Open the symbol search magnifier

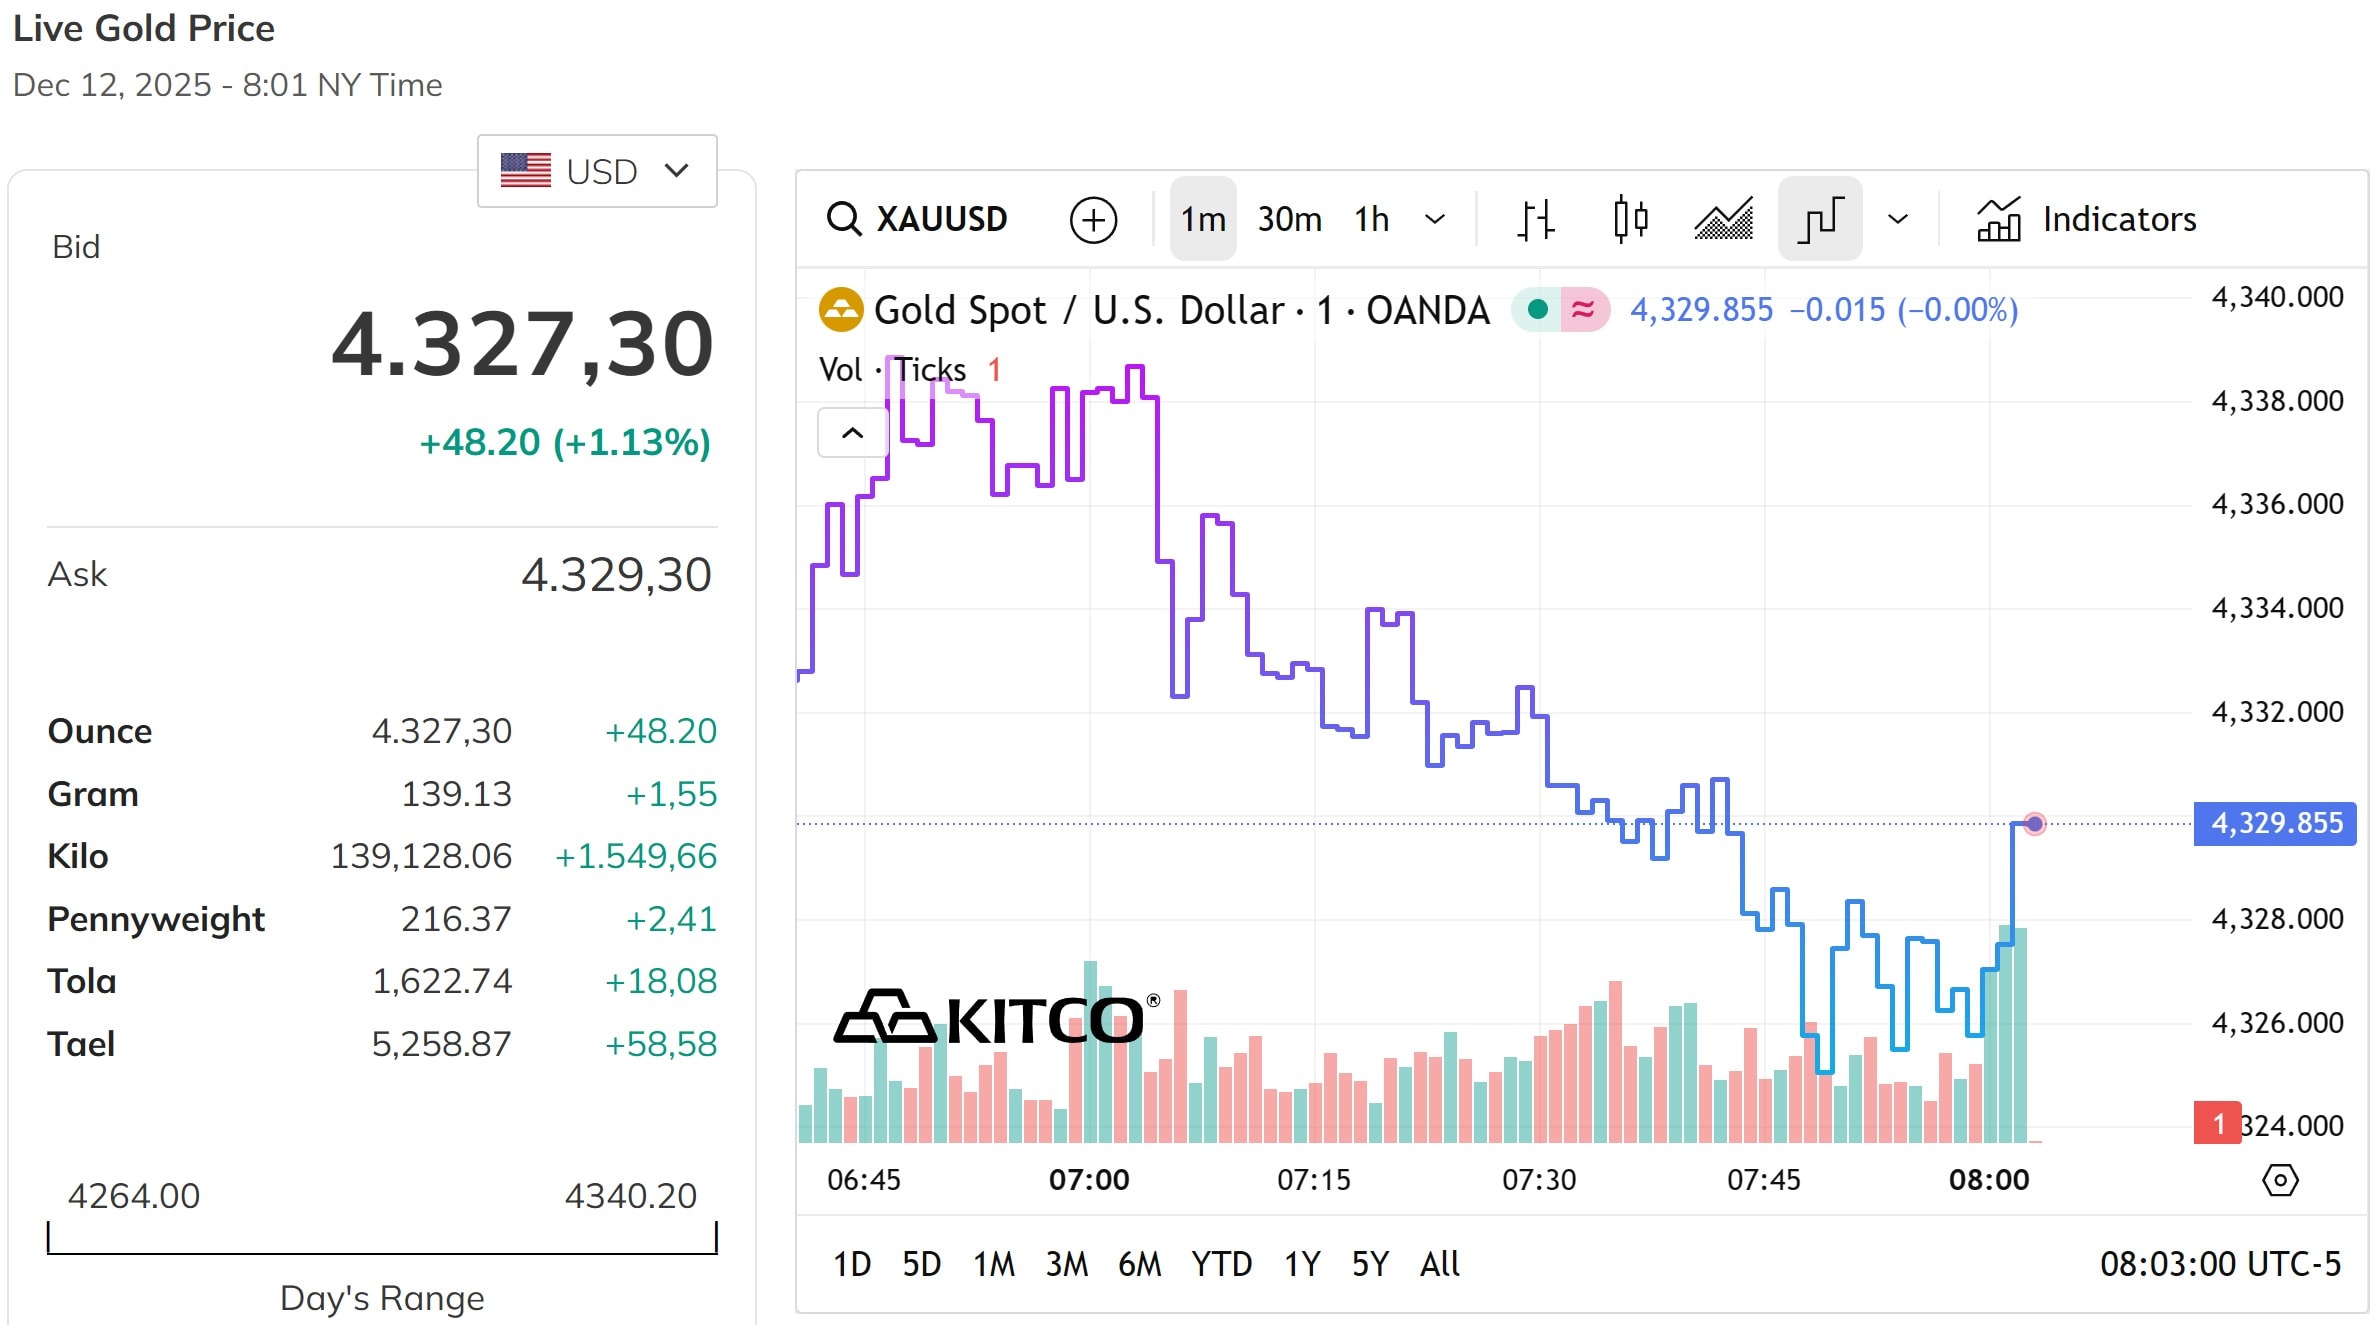[845, 219]
